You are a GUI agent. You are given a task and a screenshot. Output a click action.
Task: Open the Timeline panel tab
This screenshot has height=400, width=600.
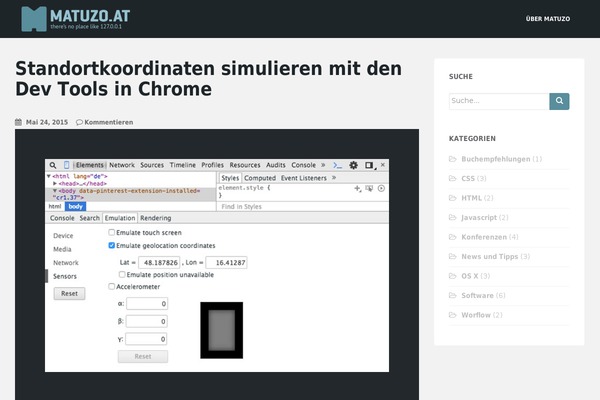tap(183, 165)
